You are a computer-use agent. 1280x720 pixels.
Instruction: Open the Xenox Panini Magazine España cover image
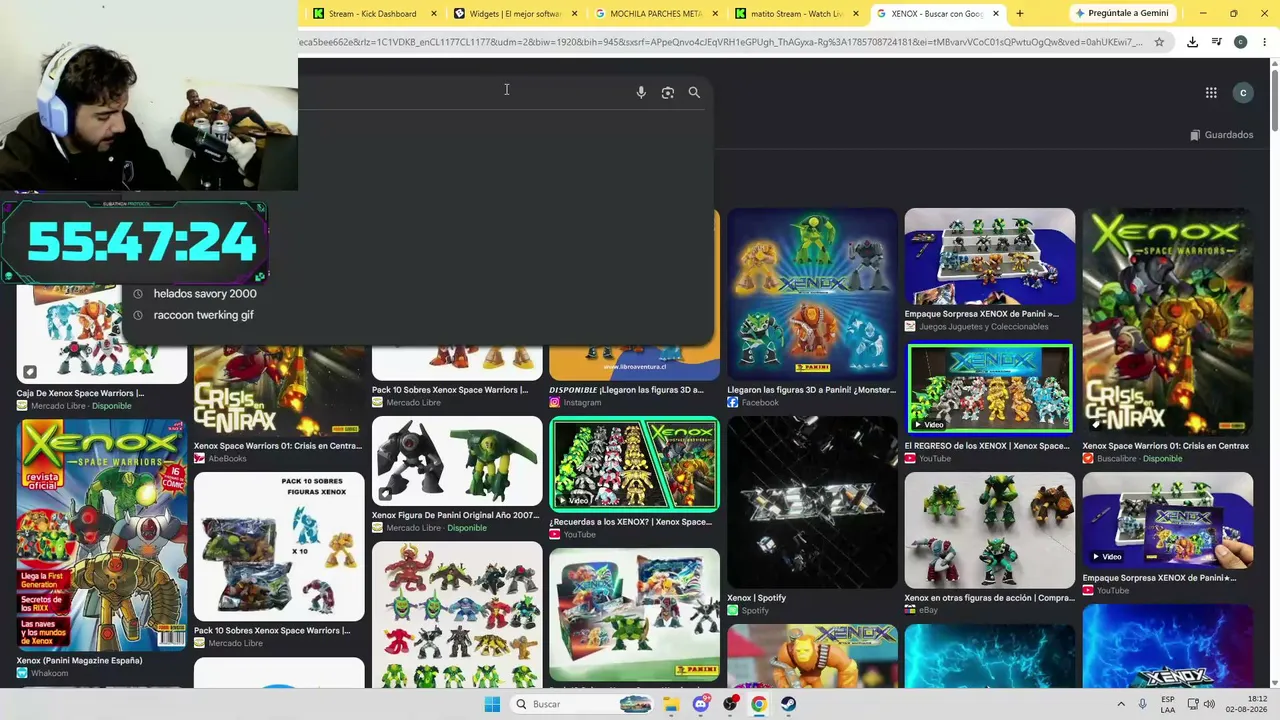(101, 535)
